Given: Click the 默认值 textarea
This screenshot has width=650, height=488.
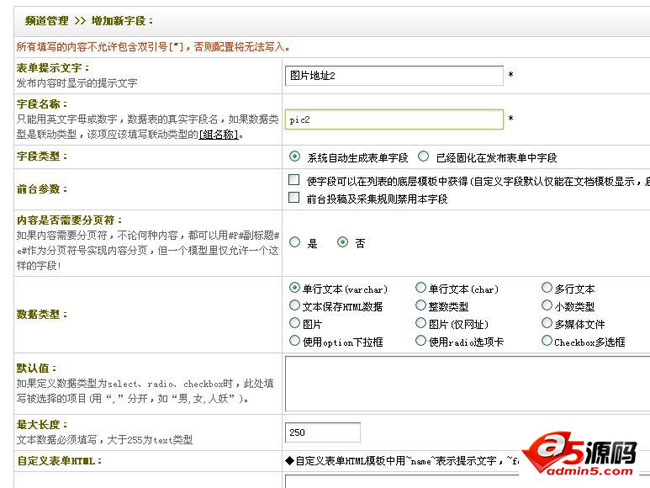Looking at the screenshot, I should pyautogui.click(x=467, y=384).
